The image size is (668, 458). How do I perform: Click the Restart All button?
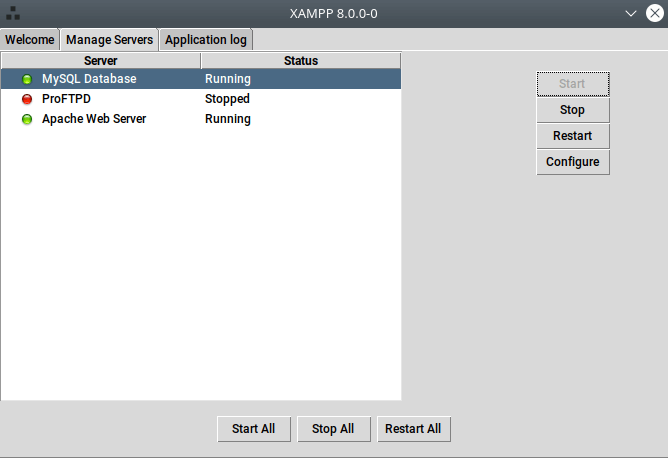pos(413,429)
